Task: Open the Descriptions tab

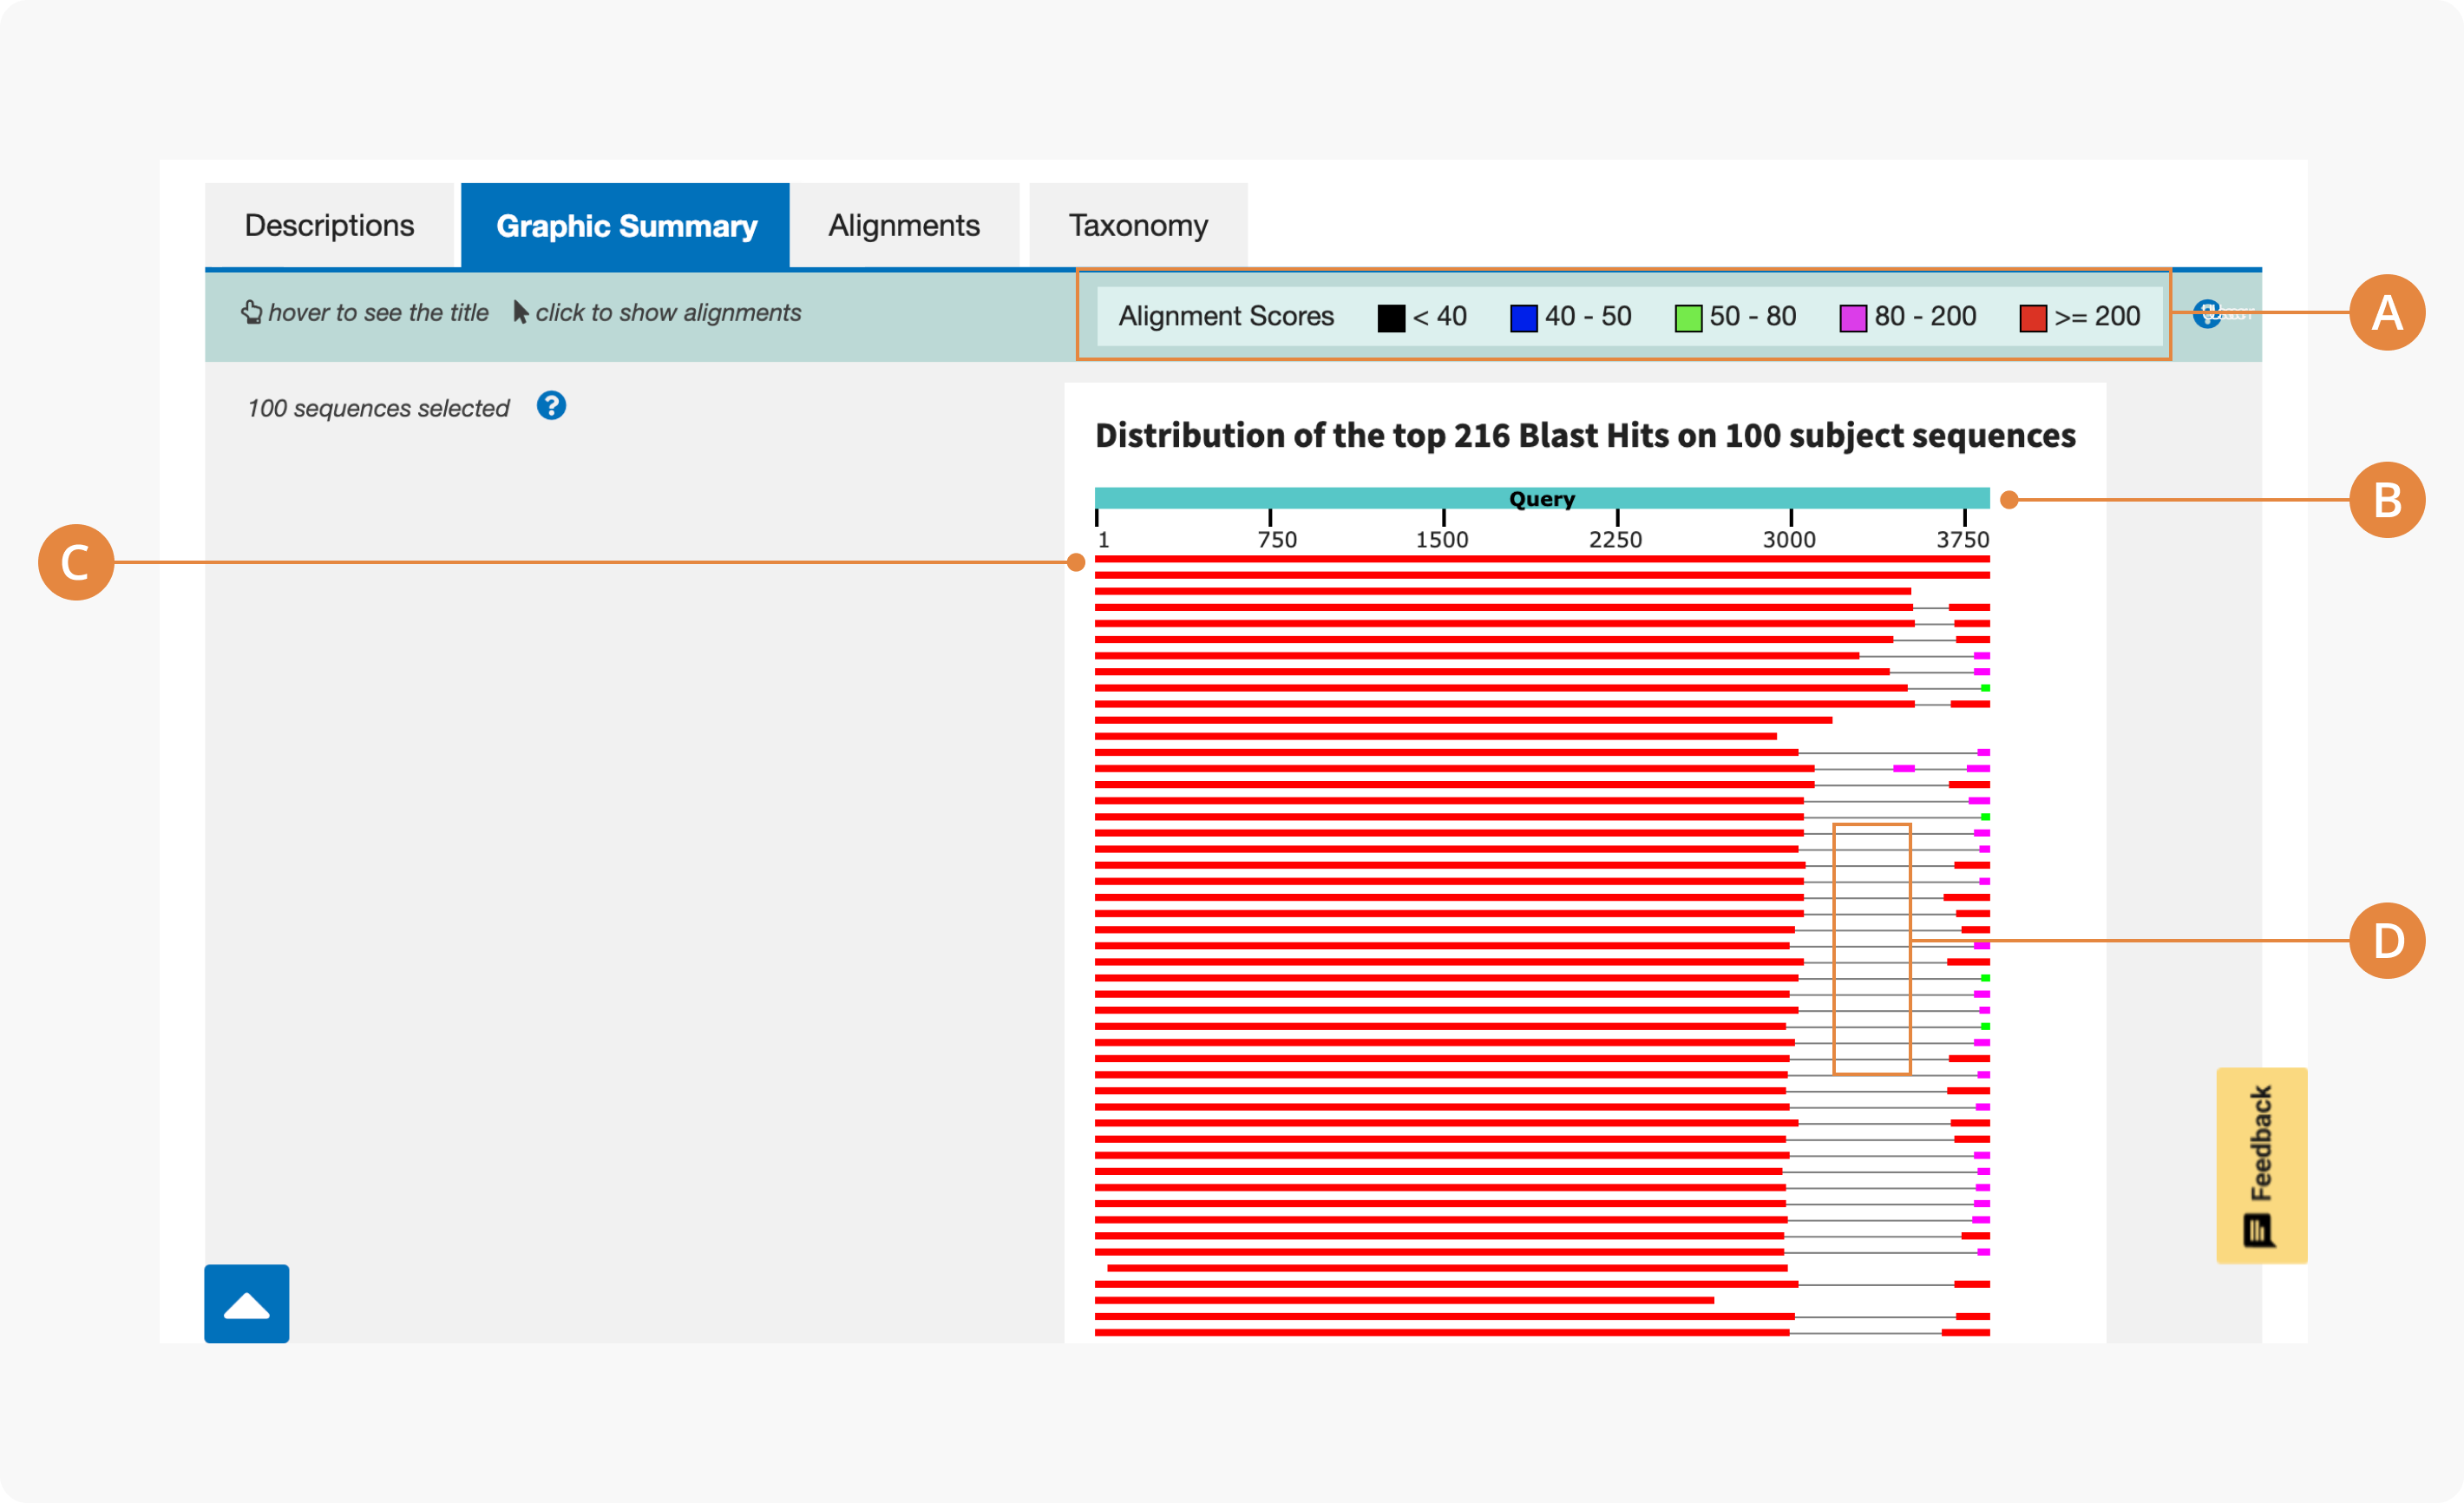Action: pyautogui.click(x=329, y=226)
